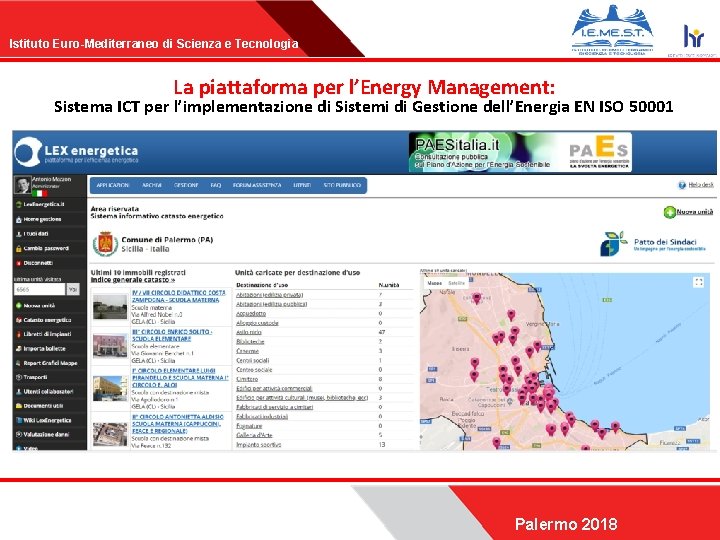Switch map to Satellite view
Image resolution: width=720 pixels, height=540 pixels.
coord(456,283)
